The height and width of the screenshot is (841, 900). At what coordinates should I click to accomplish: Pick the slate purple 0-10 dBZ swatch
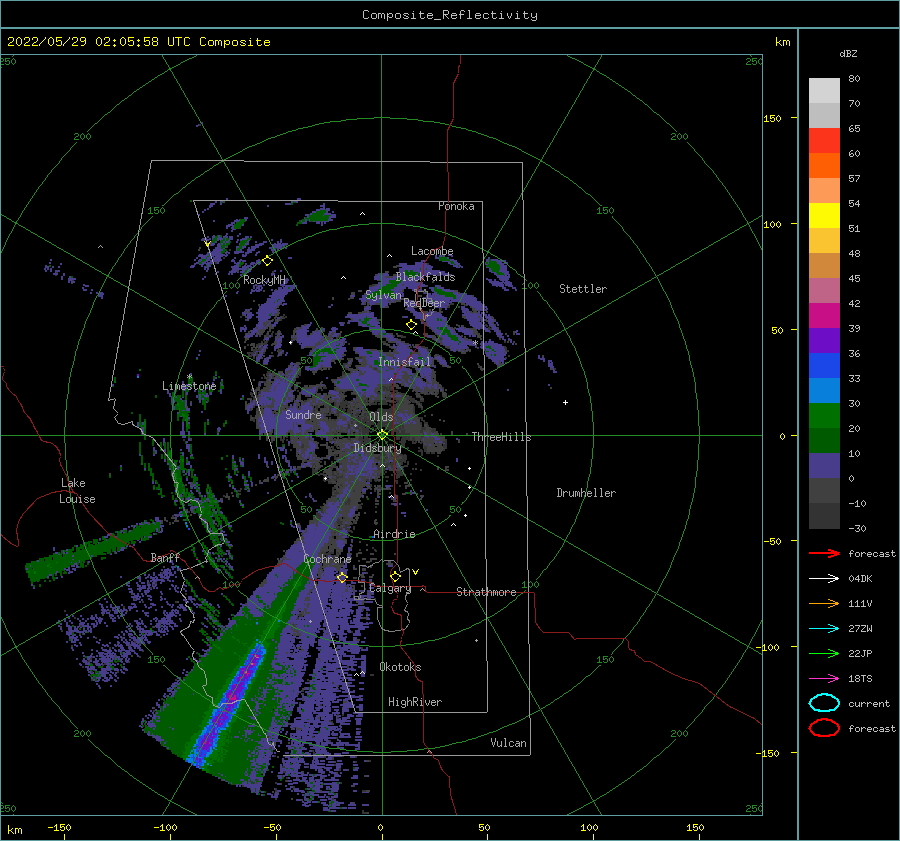(x=824, y=466)
